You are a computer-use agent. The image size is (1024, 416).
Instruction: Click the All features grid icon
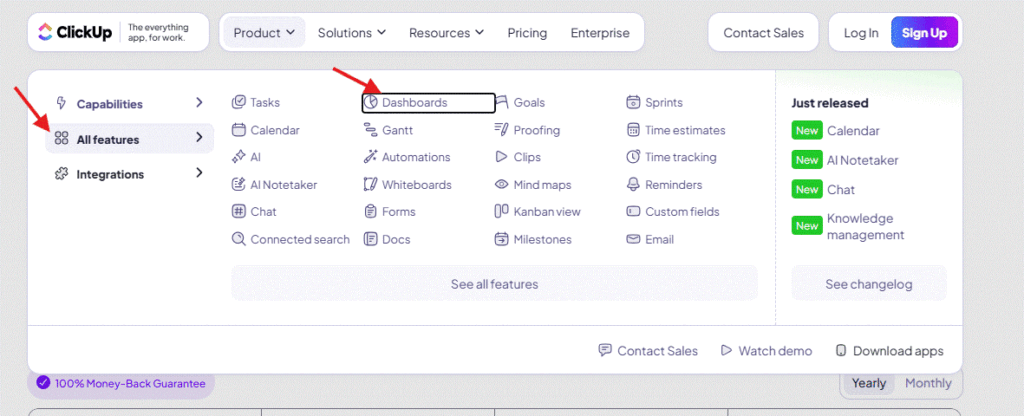(61, 138)
